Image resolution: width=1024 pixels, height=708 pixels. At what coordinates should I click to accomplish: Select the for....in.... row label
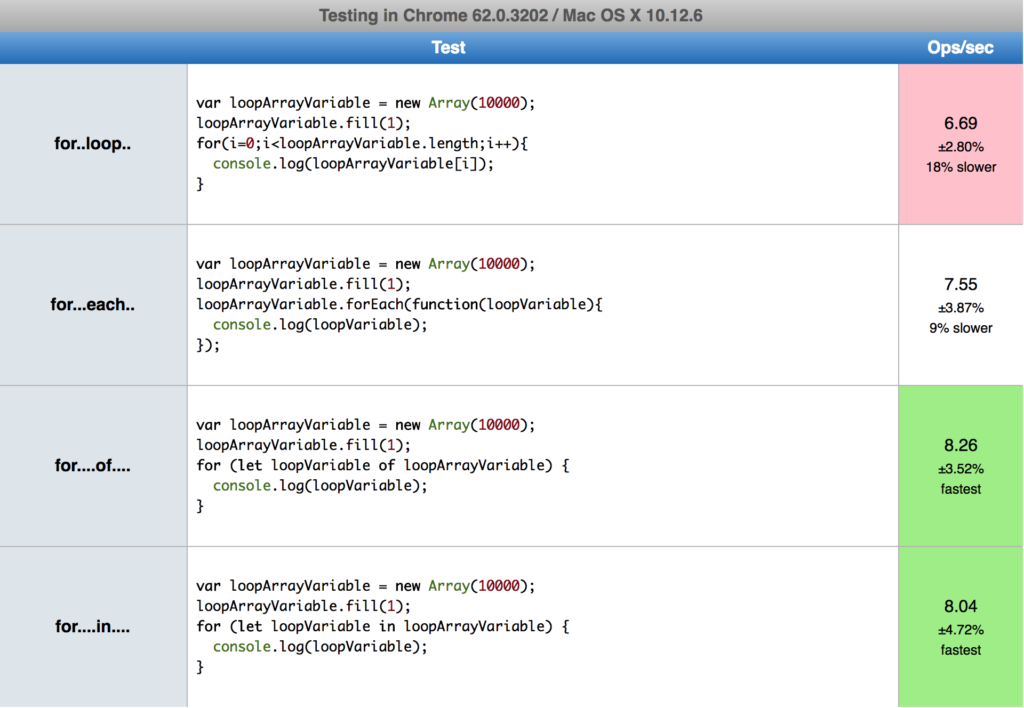tap(91, 626)
